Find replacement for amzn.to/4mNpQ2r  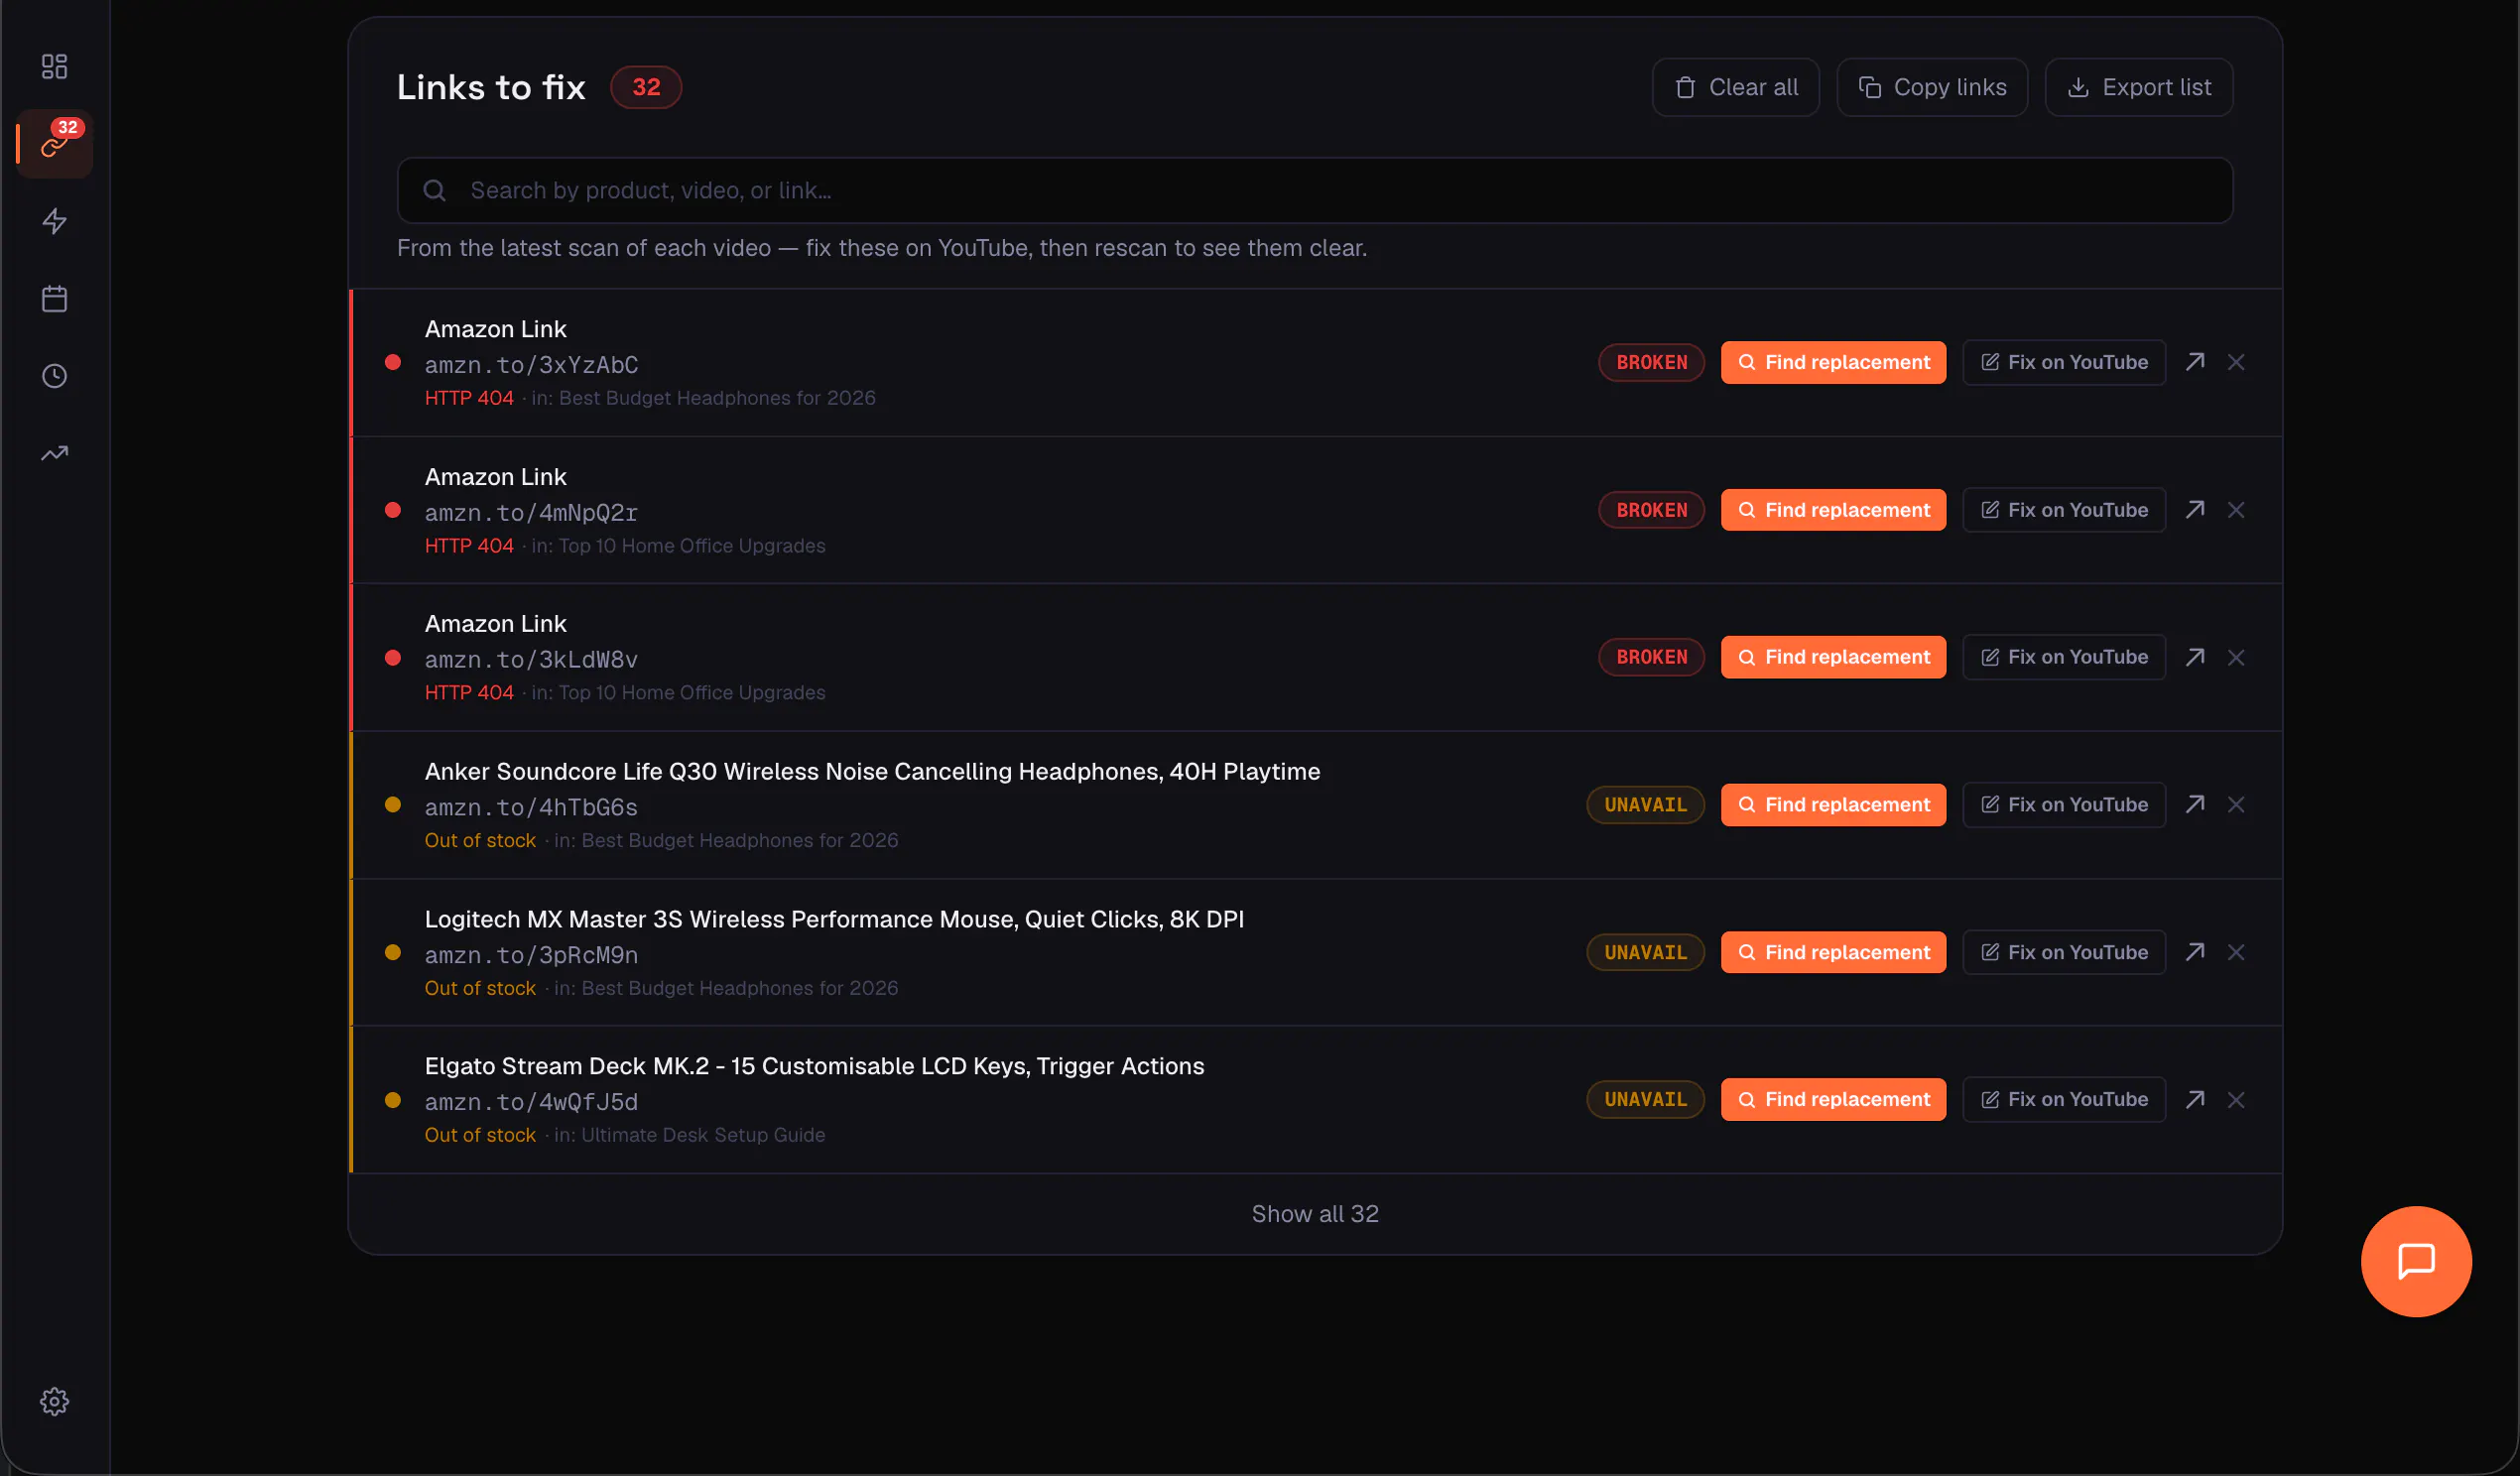pyautogui.click(x=1833, y=510)
